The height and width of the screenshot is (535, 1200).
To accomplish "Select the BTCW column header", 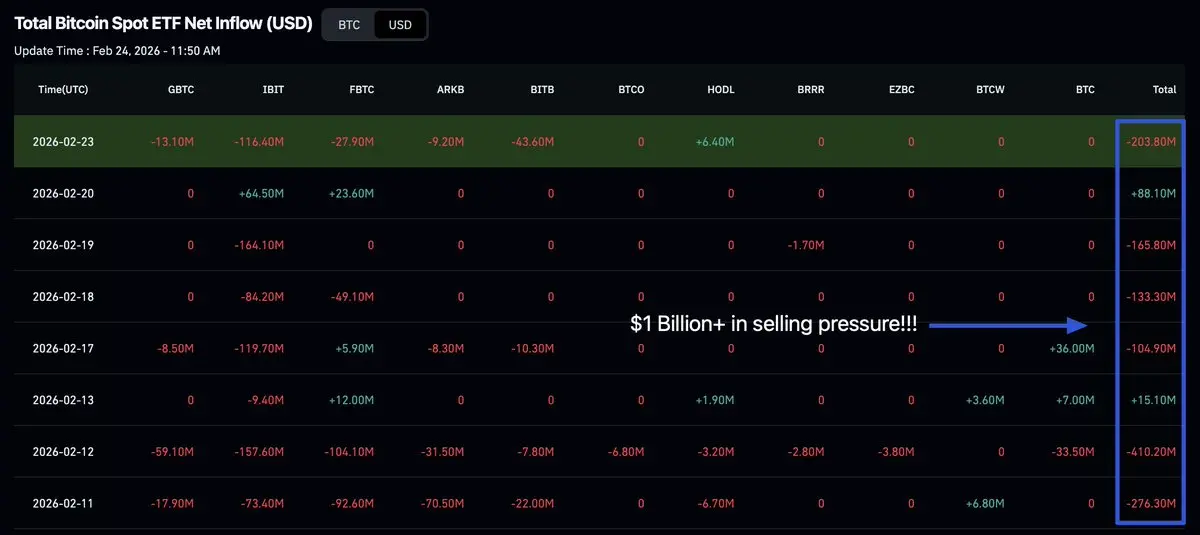I will click(990, 90).
